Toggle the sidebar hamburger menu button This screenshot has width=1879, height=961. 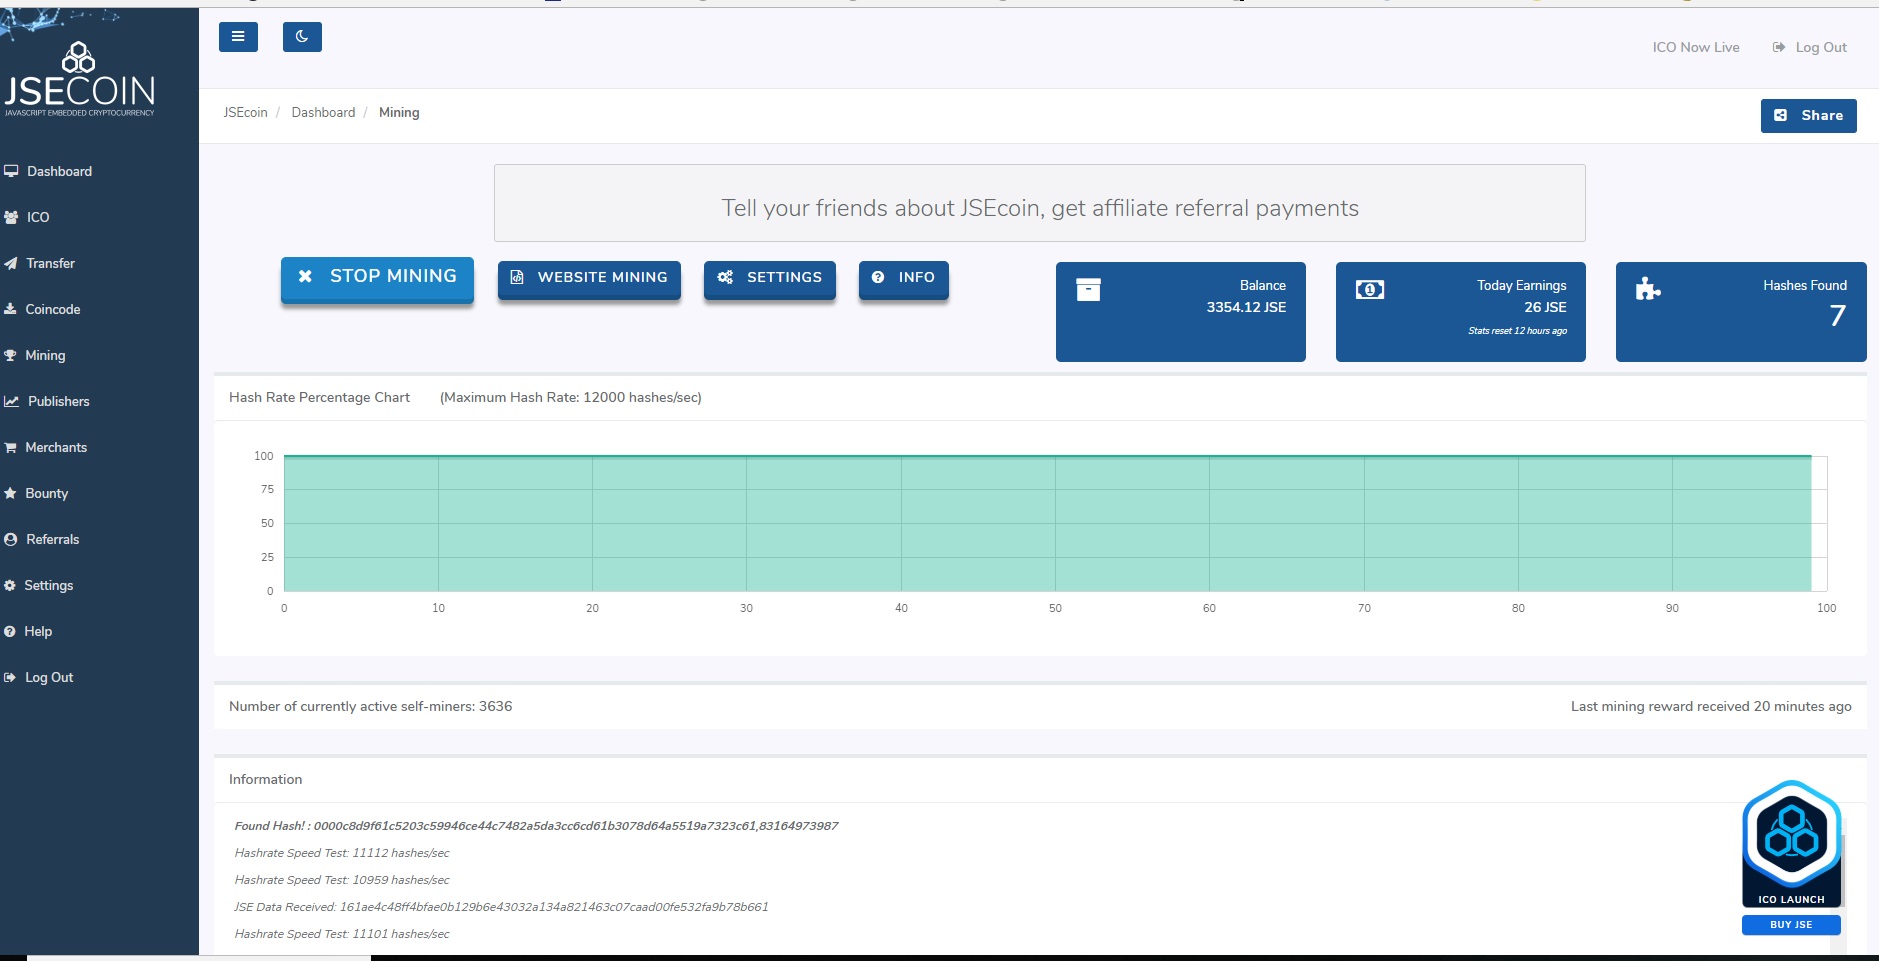click(238, 37)
